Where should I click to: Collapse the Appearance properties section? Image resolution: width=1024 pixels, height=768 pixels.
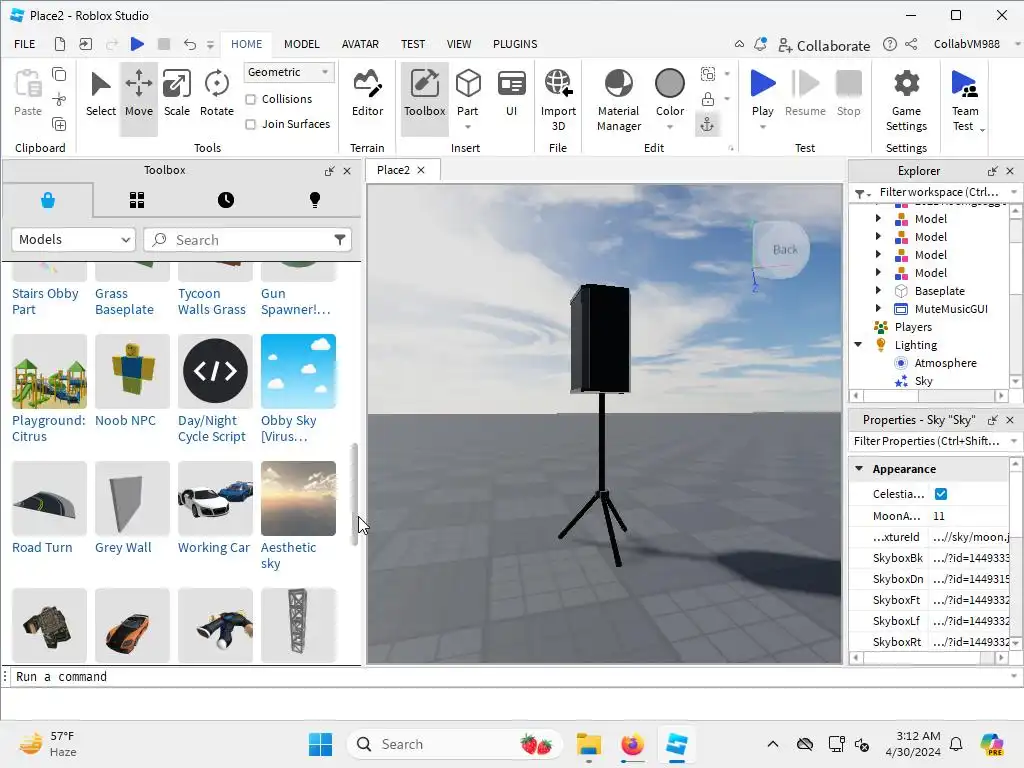coord(859,469)
